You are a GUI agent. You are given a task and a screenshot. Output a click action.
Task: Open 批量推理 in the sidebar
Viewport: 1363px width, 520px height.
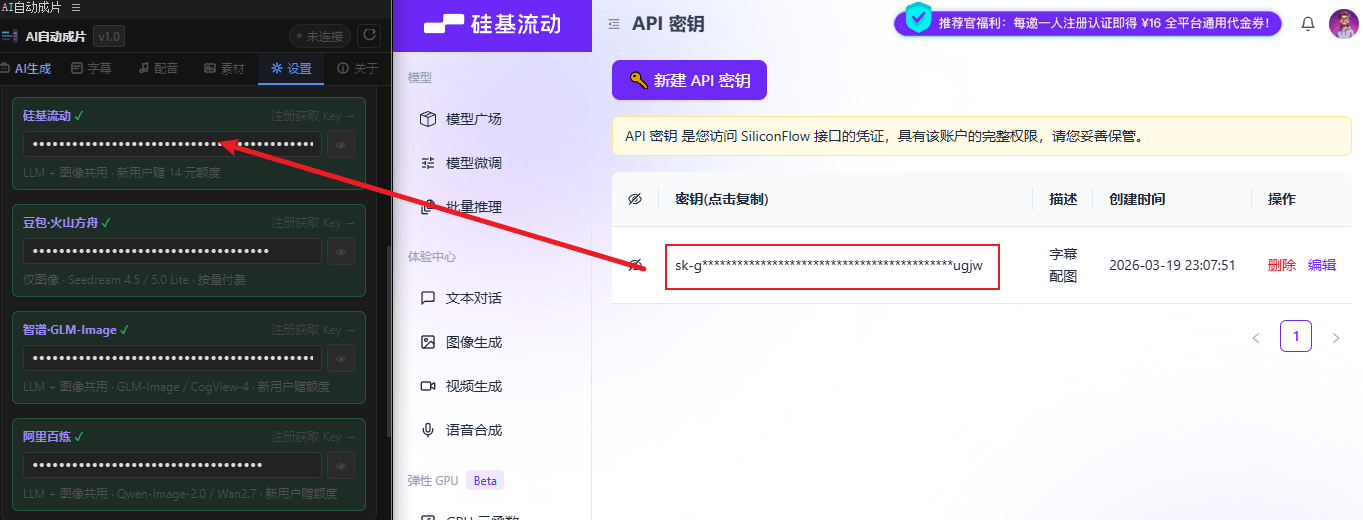474,207
